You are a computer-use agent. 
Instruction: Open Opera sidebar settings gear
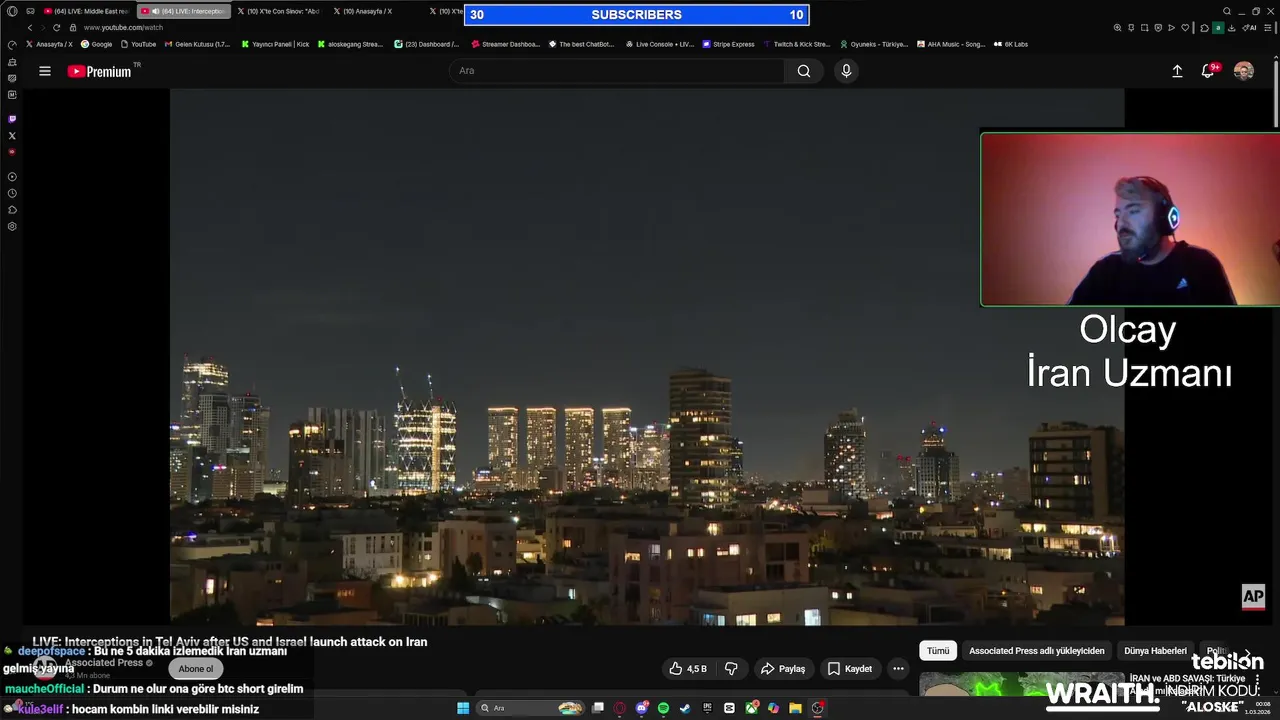pyautogui.click(x=12, y=226)
